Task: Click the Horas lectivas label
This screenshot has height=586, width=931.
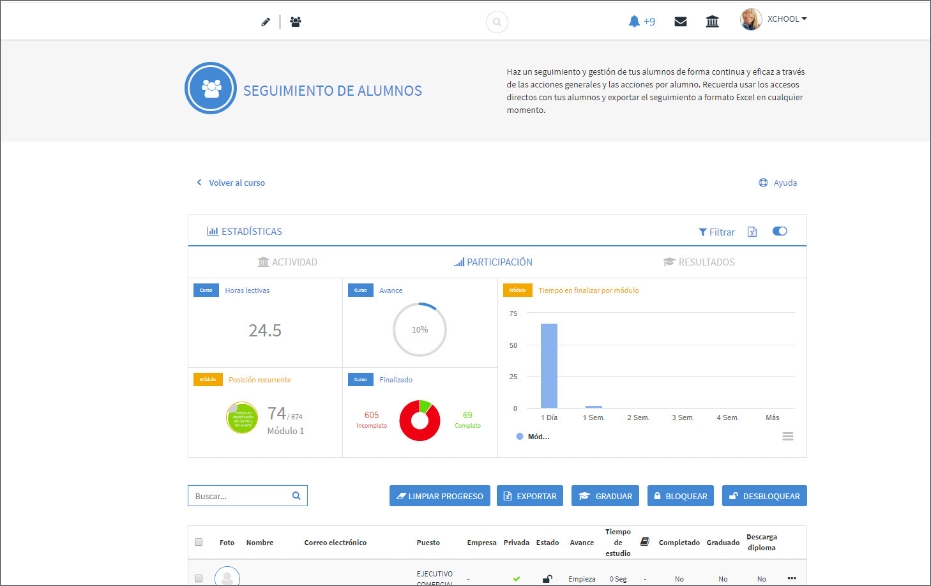Action: click(247, 290)
